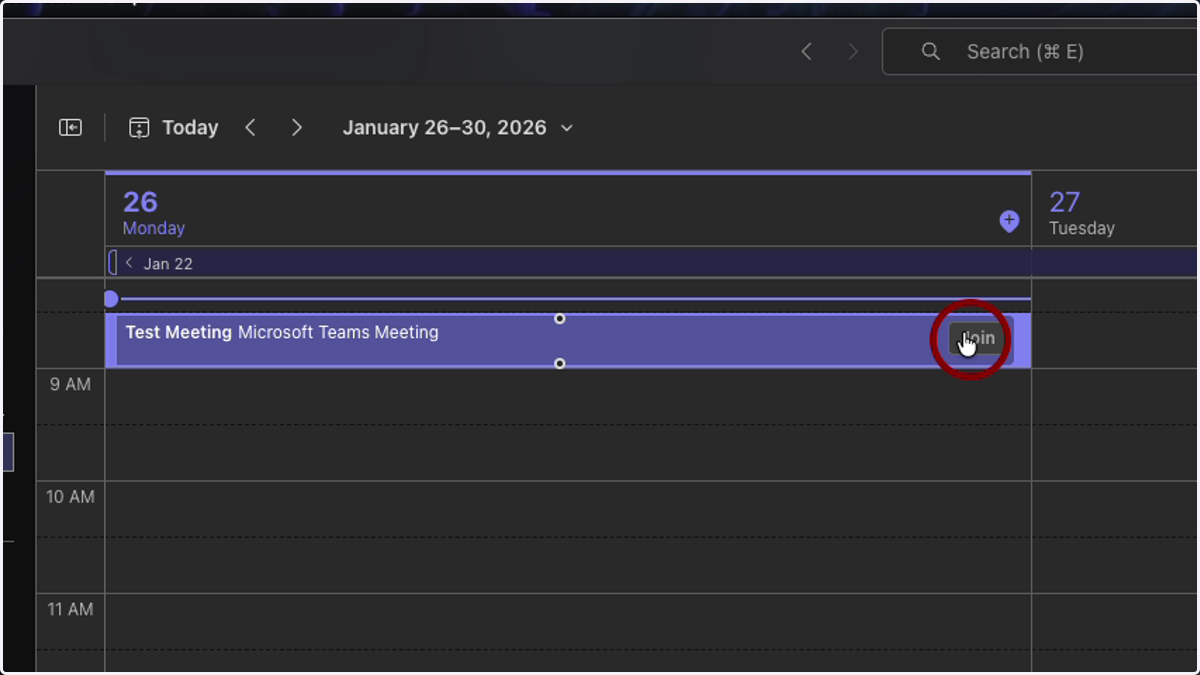Image resolution: width=1200 pixels, height=675 pixels.
Task: Add location pin on Monday 26
Action: 1009,221
